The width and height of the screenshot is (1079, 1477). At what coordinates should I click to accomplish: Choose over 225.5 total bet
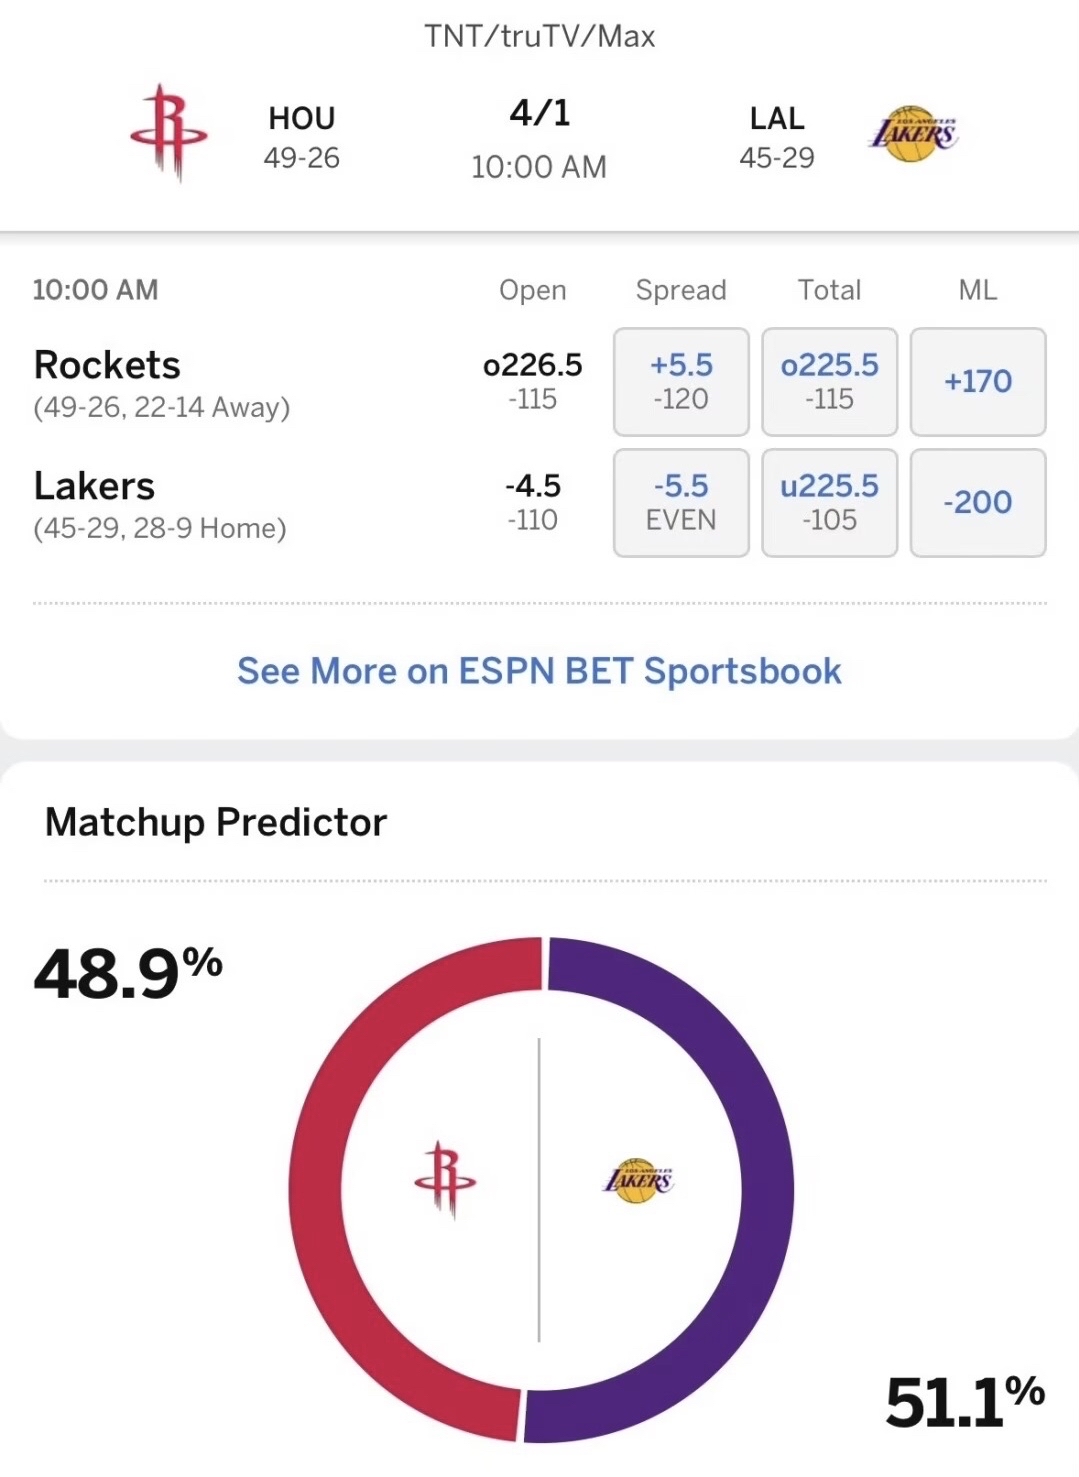point(829,382)
